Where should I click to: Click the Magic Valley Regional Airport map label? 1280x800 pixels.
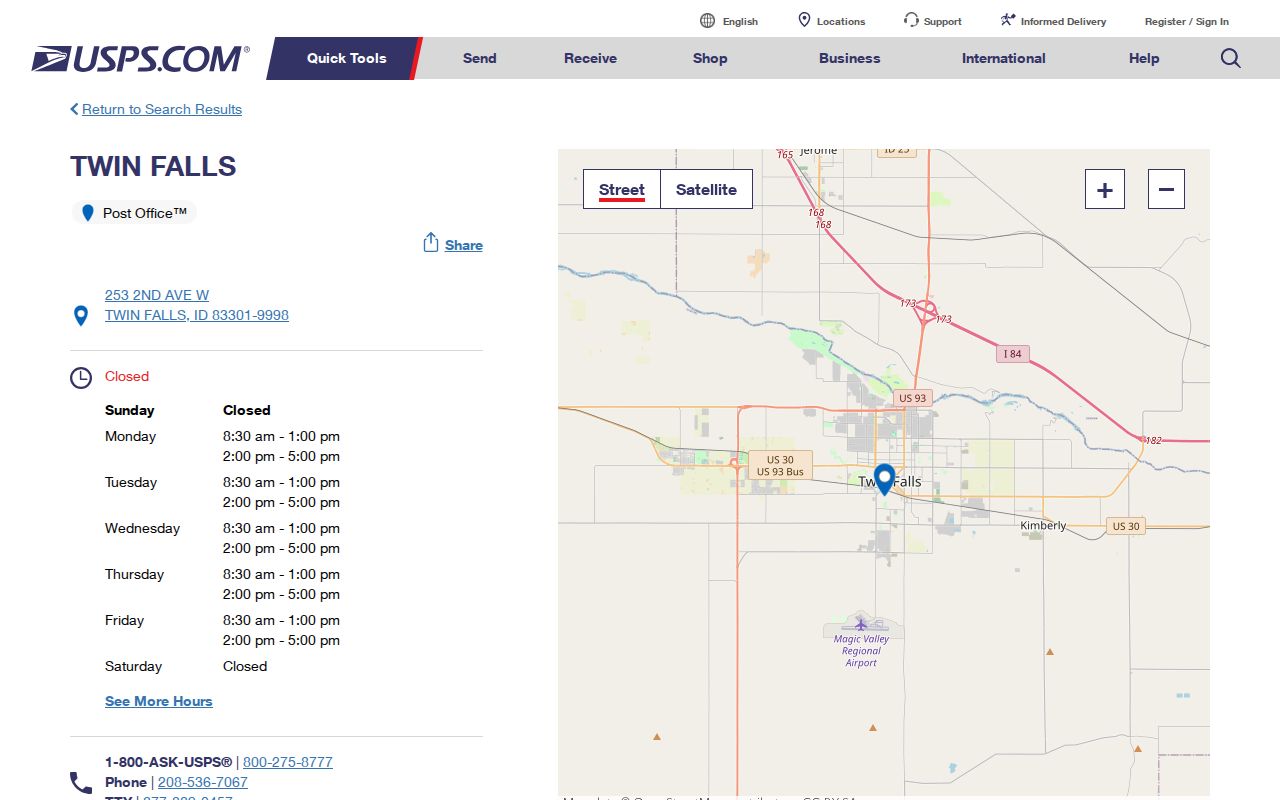pos(861,650)
